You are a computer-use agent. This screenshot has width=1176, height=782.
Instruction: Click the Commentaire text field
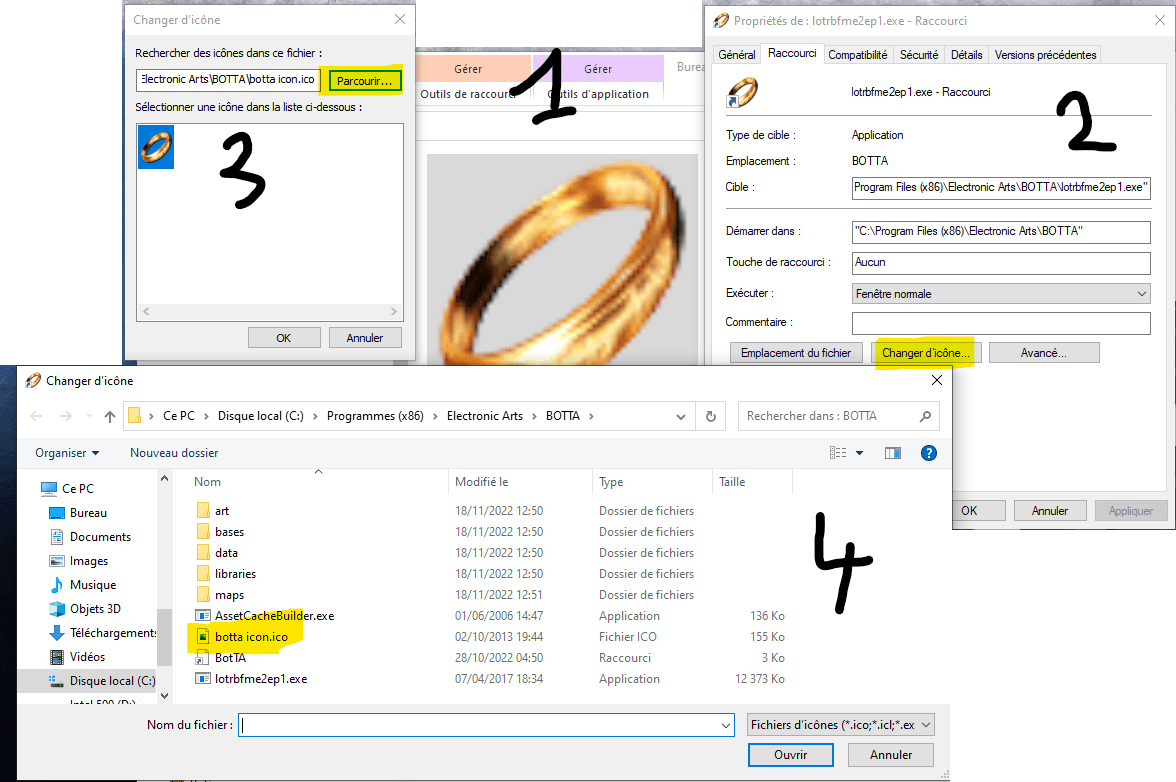(x=1001, y=323)
